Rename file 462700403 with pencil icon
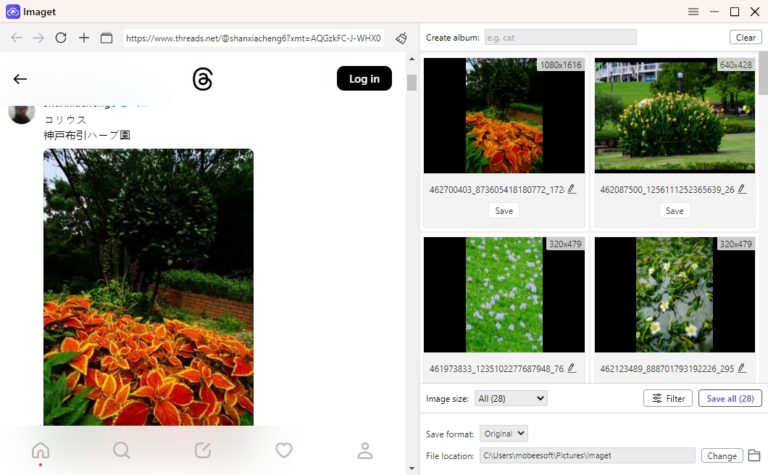The image size is (768, 475). [572, 189]
